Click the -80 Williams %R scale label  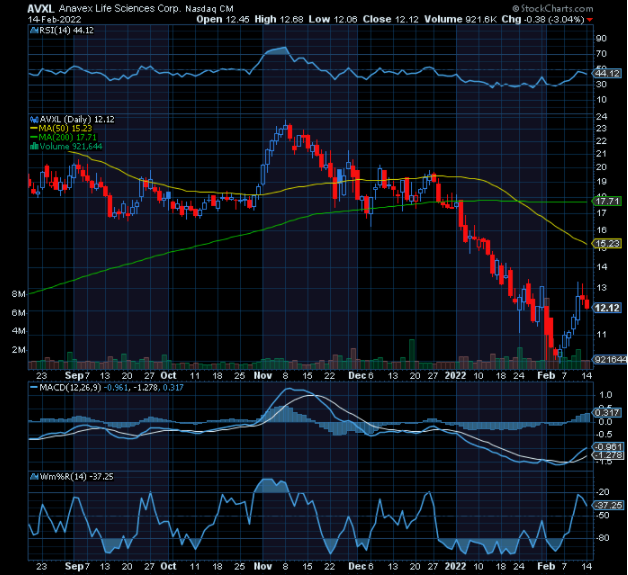tap(602, 538)
